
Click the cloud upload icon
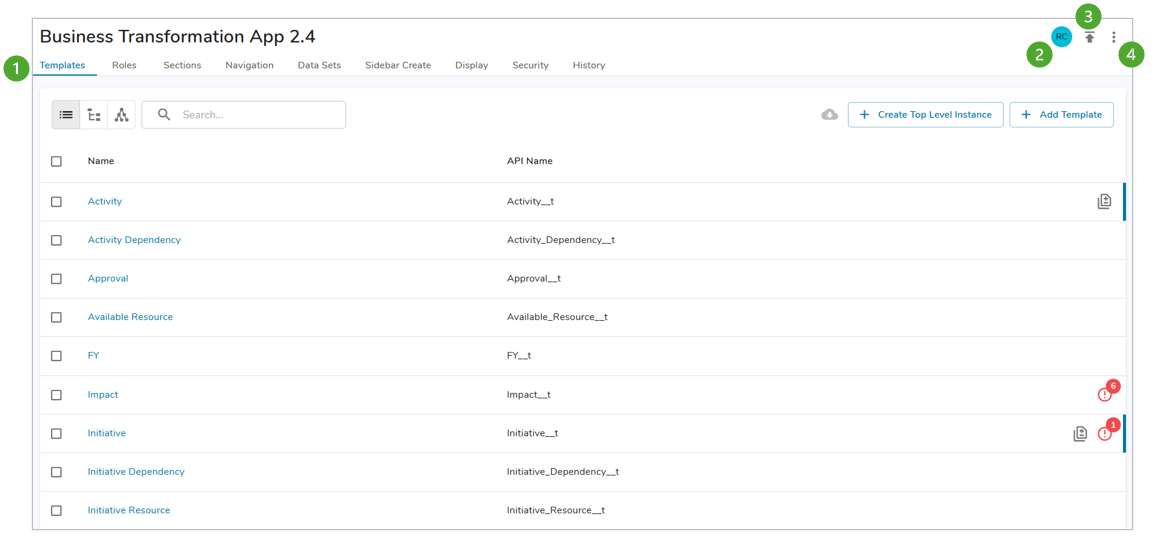pos(829,115)
